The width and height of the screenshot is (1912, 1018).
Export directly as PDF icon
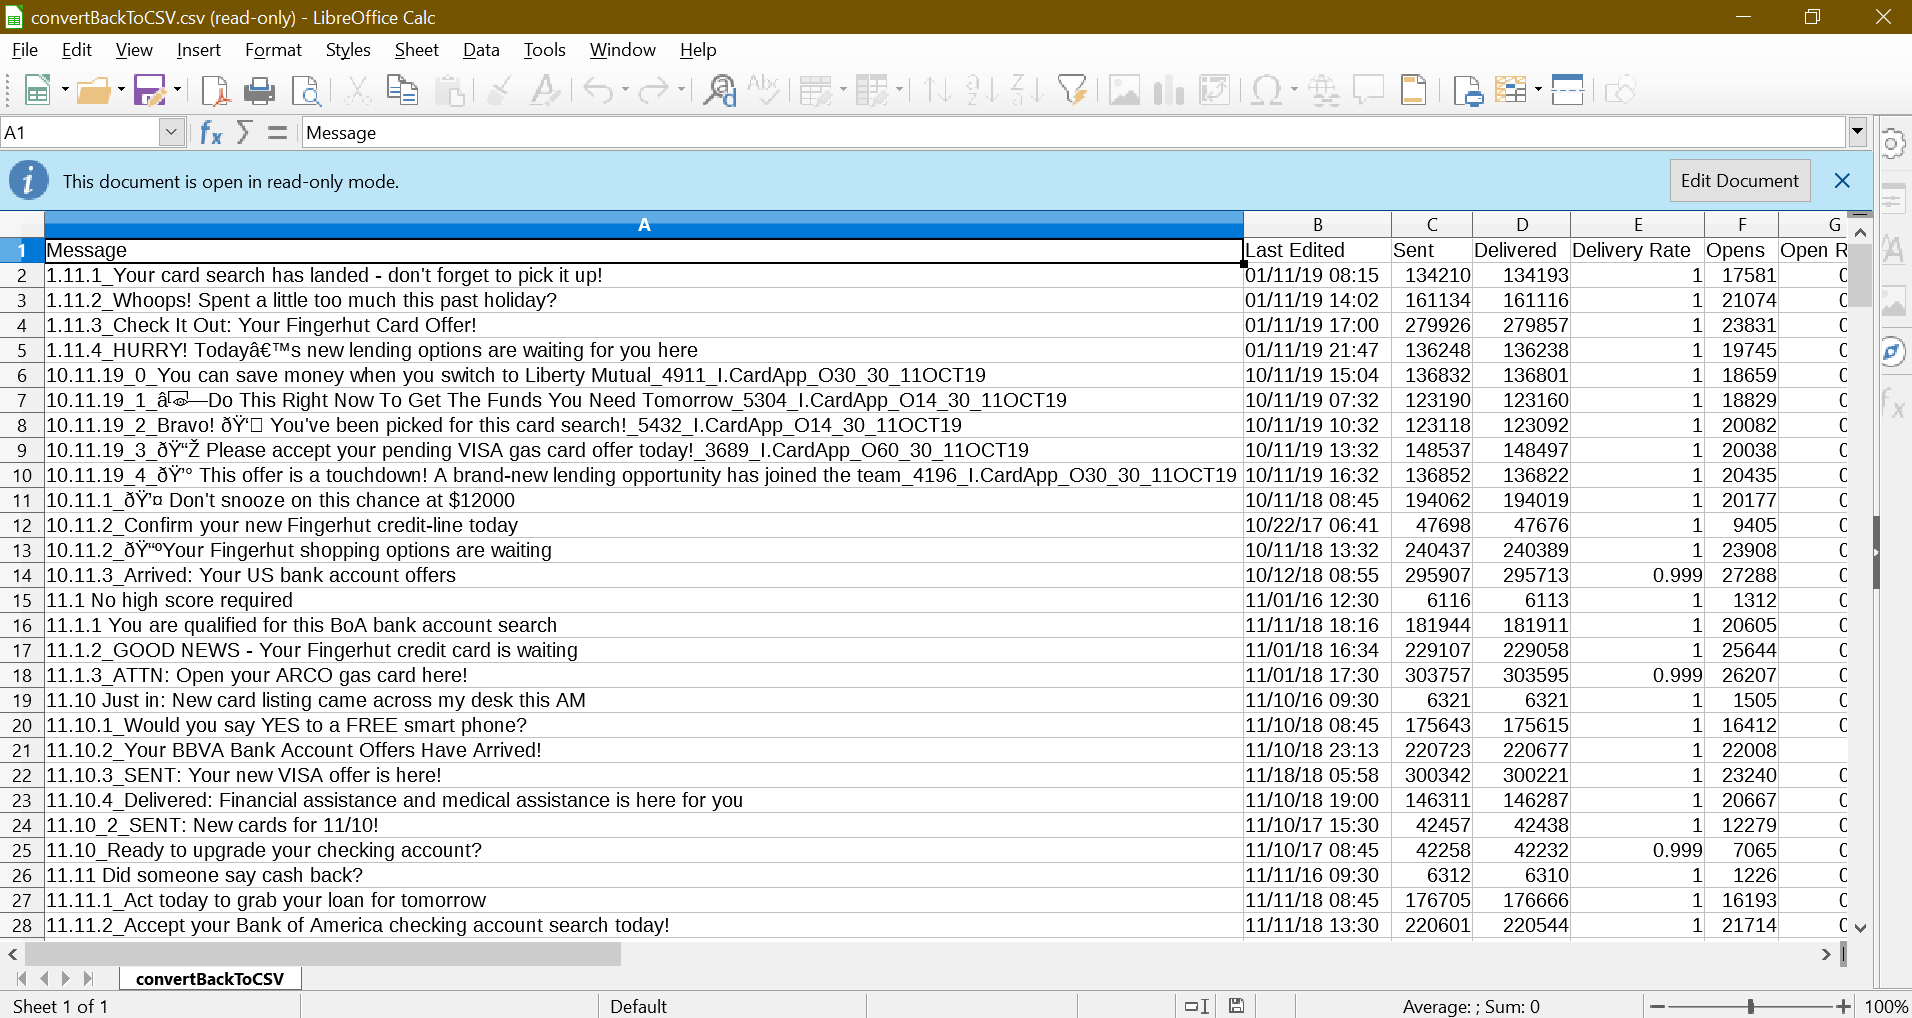(x=215, y=91)
